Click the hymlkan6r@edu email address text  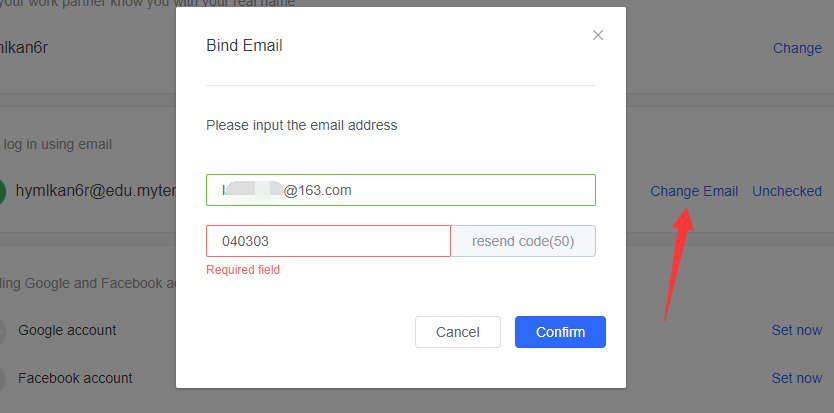tap(96, 191)
